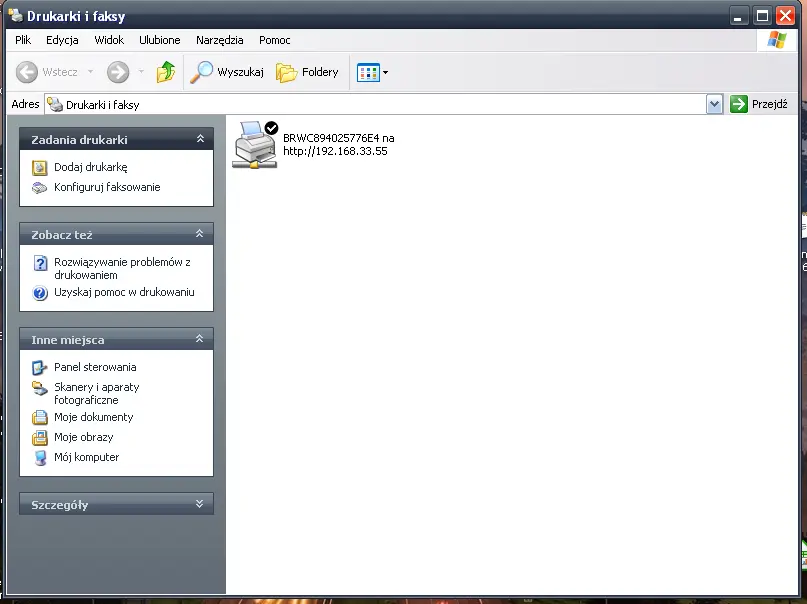Open the Wstecz history dropdown arrow
Viewport: 807px width, 604px height.
click(x=90, y=72)
